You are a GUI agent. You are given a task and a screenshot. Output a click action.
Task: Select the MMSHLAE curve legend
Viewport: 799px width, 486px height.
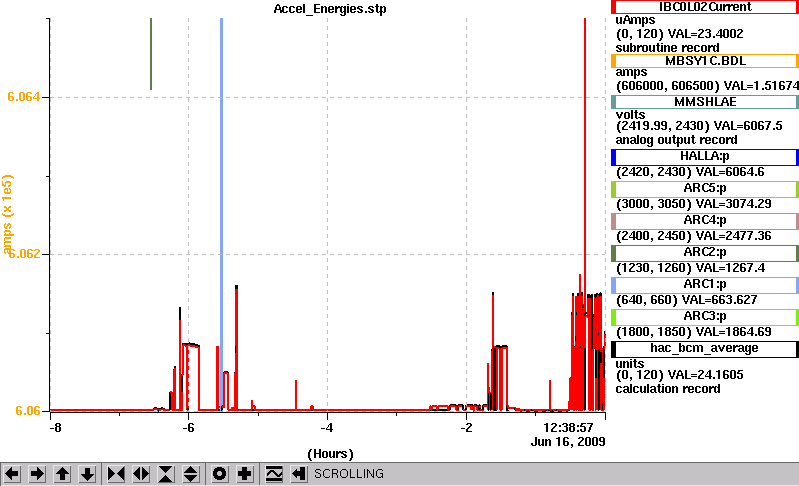point(705,102)
